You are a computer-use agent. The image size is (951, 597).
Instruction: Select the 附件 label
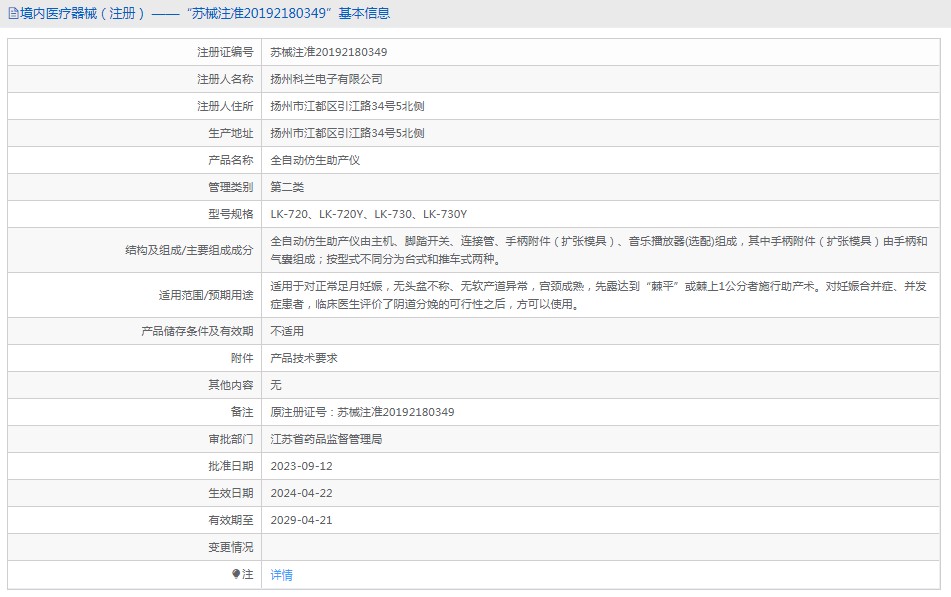pyautogui.click(x=242, y=358)
